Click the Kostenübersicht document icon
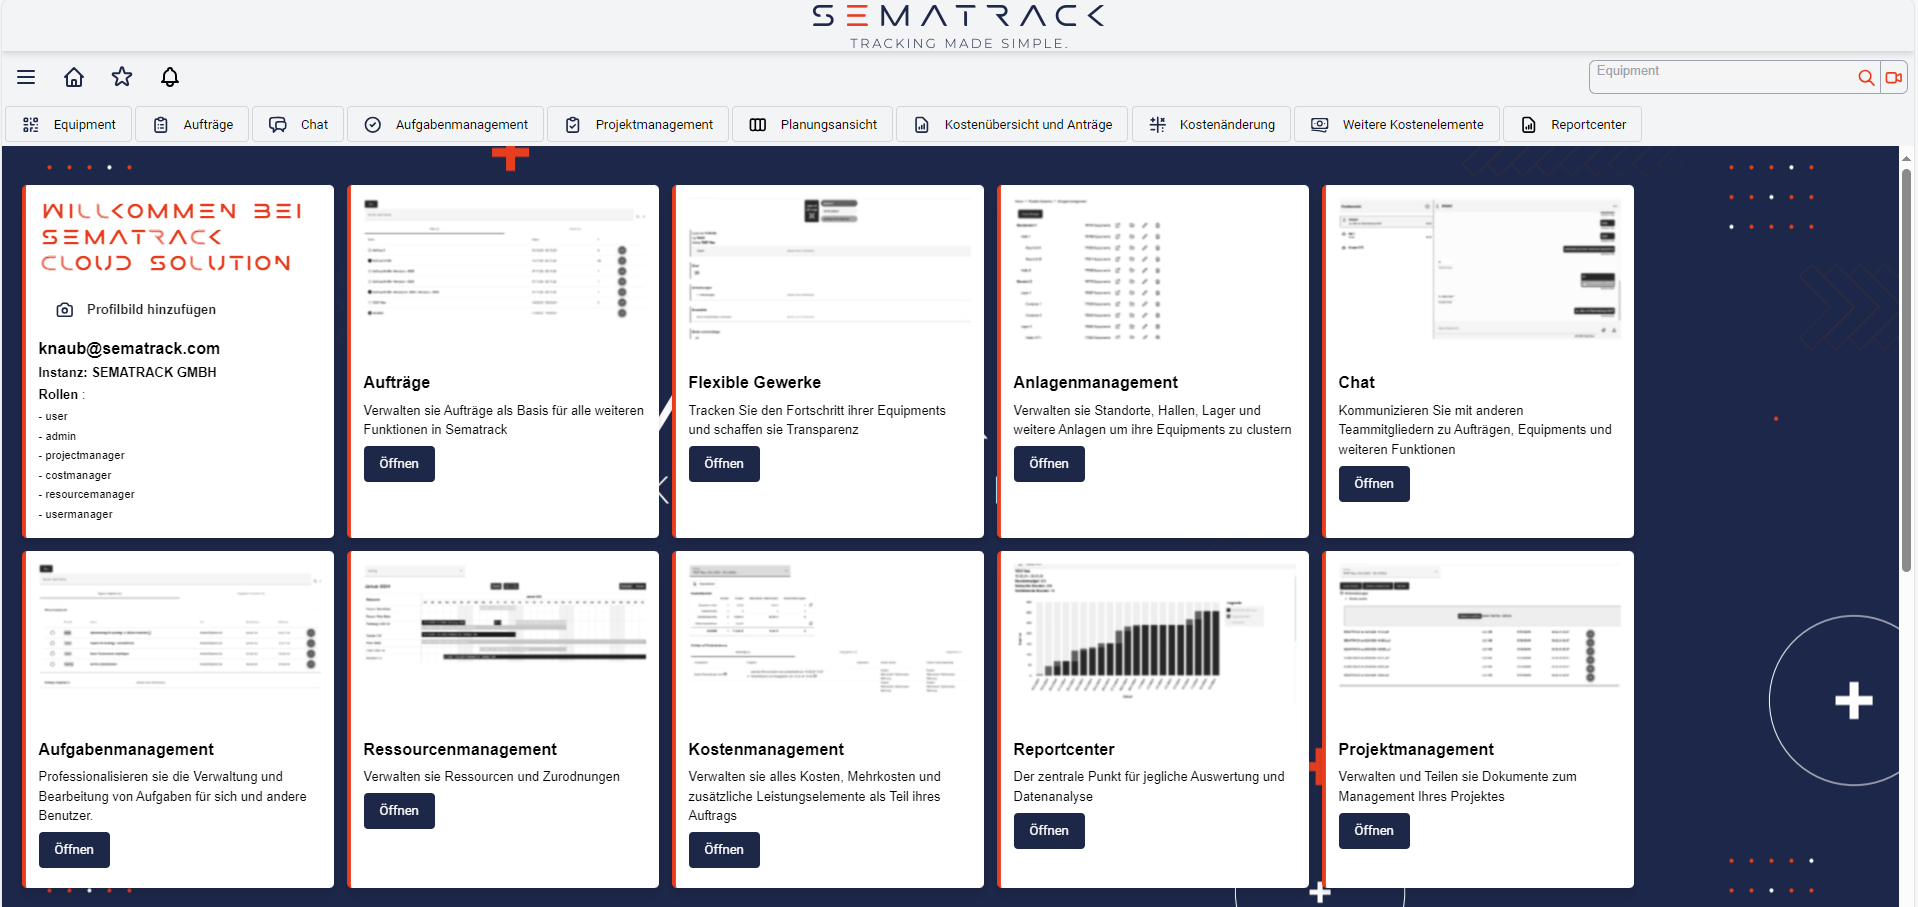 point(922,125)
